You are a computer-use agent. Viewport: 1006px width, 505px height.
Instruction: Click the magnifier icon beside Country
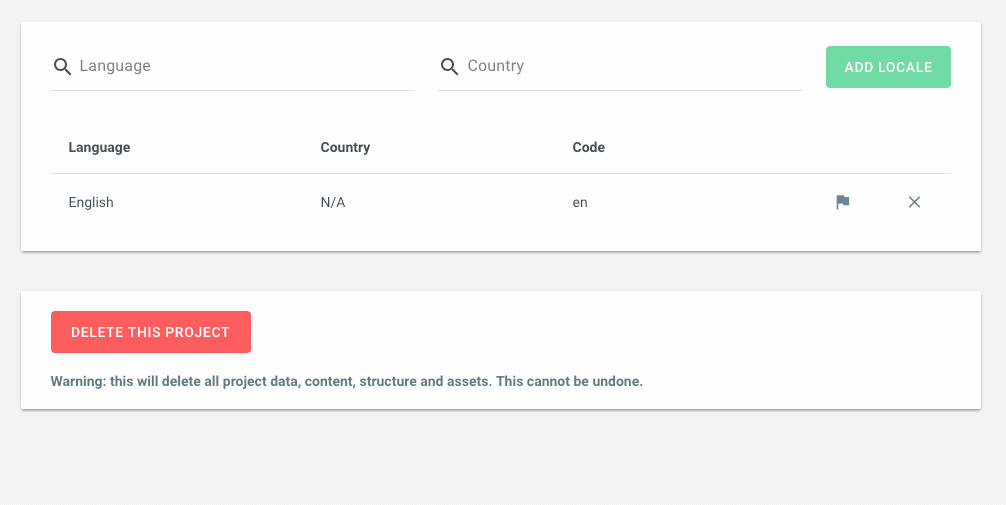tap(449, 67)
